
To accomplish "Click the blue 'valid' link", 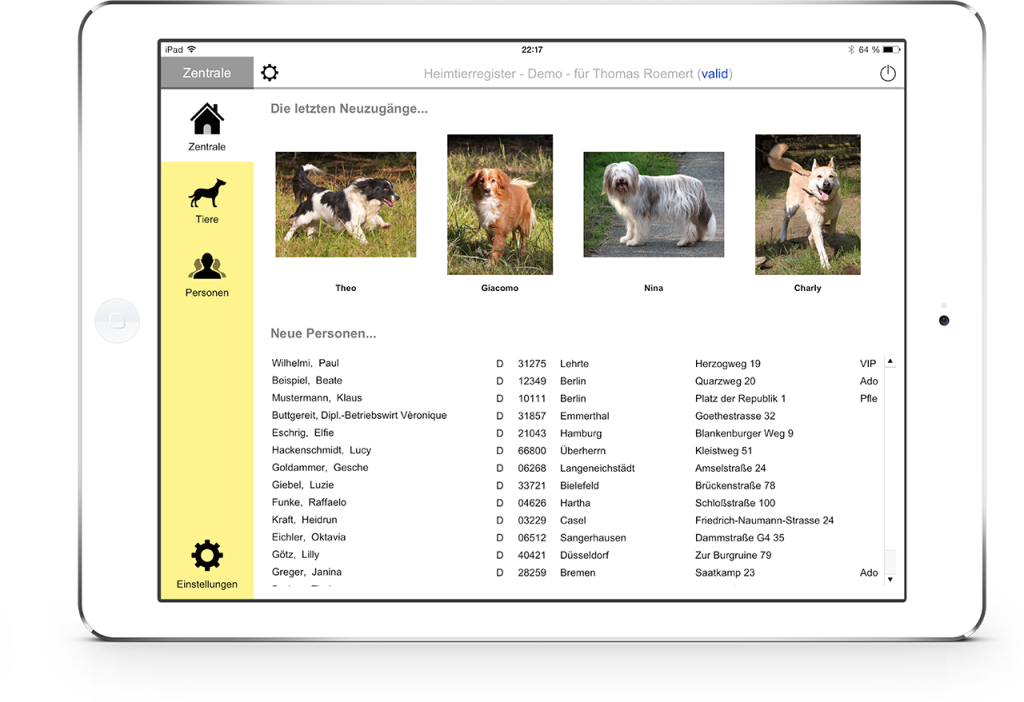I will (x=714, y=74).
